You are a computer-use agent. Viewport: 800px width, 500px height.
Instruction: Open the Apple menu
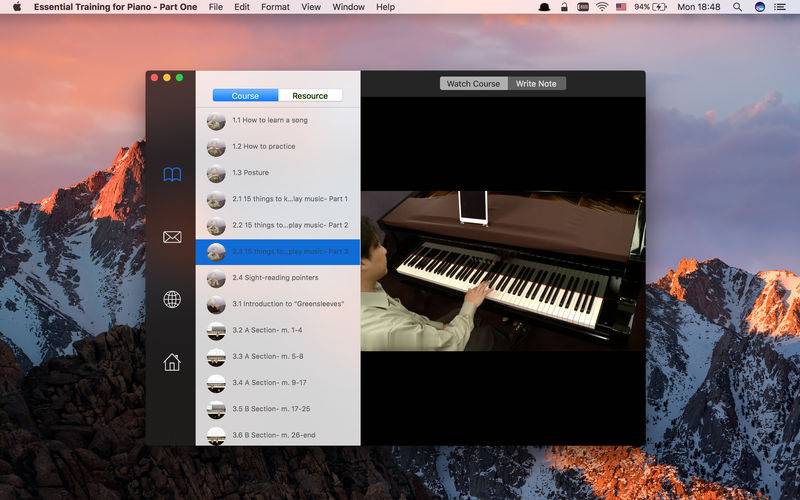tap(17, 7)
